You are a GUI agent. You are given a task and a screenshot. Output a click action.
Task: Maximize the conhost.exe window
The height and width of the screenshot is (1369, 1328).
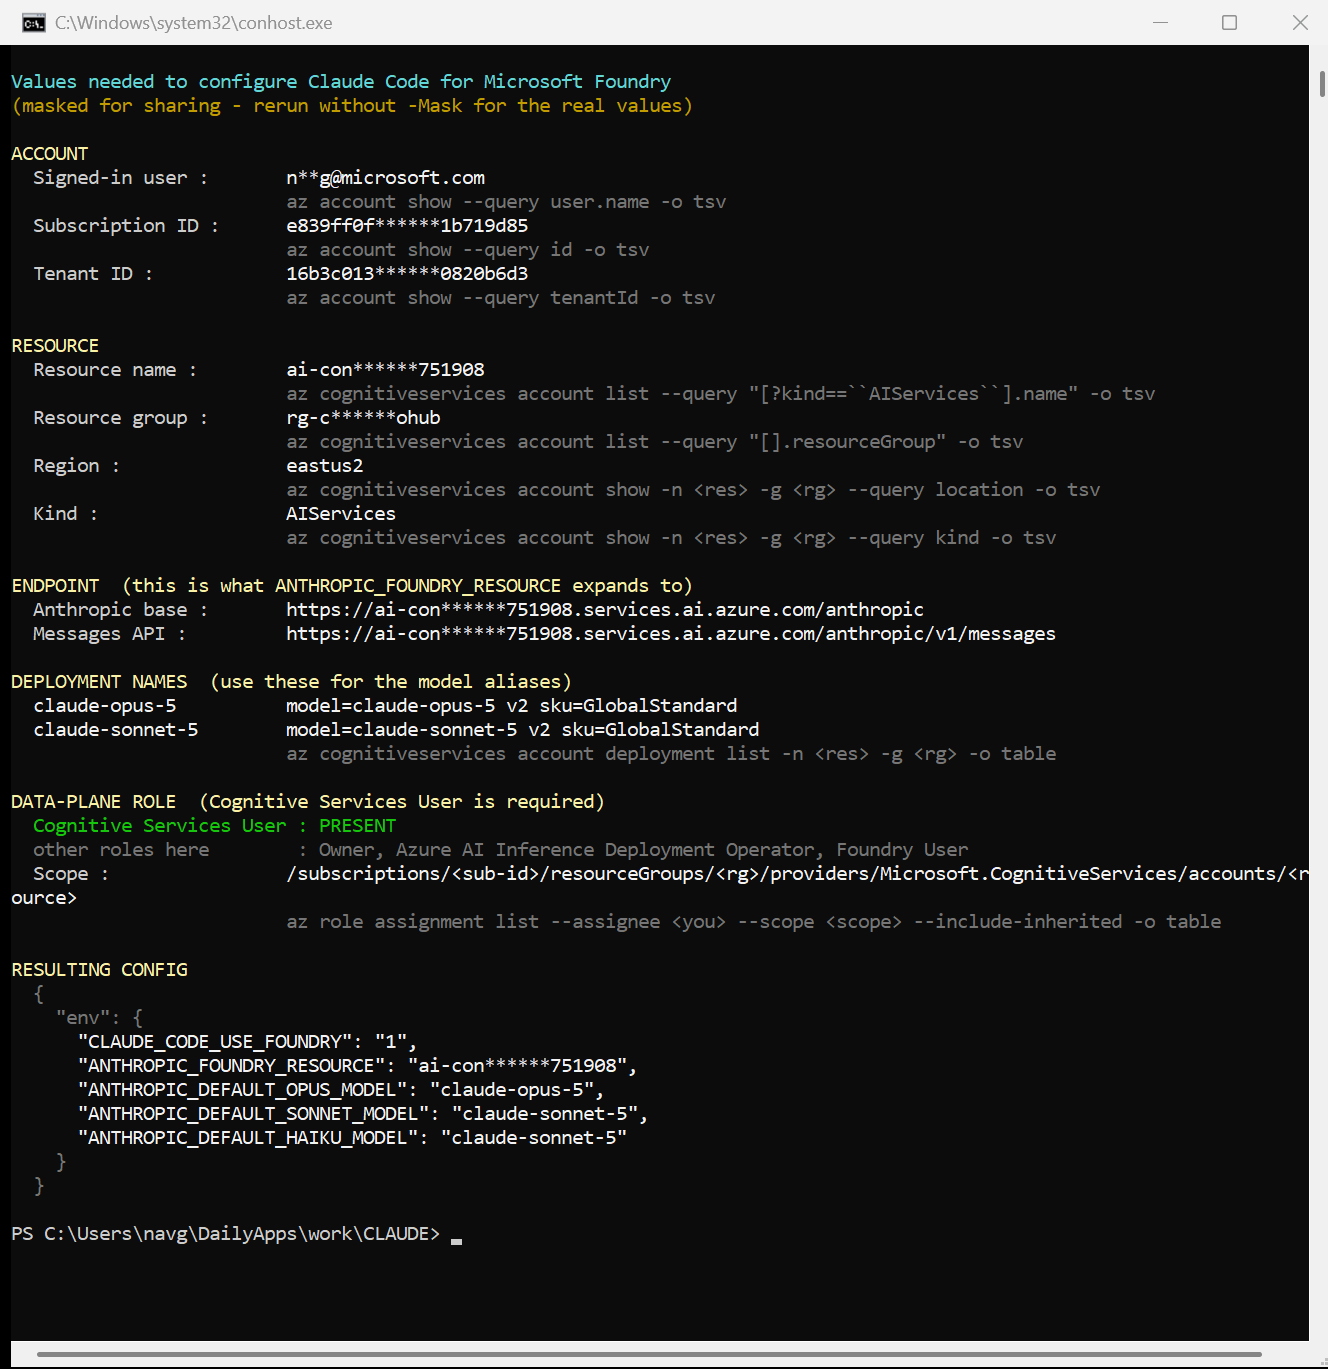pyautogui.click(x=1229, y=23)
